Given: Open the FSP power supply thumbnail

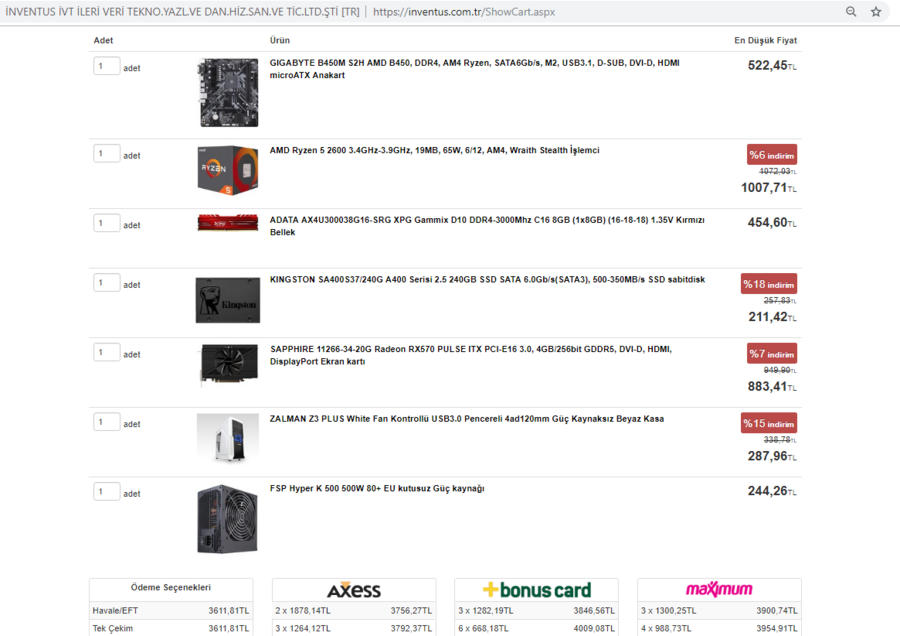Looking at the screenshot, I should [228, 519].
